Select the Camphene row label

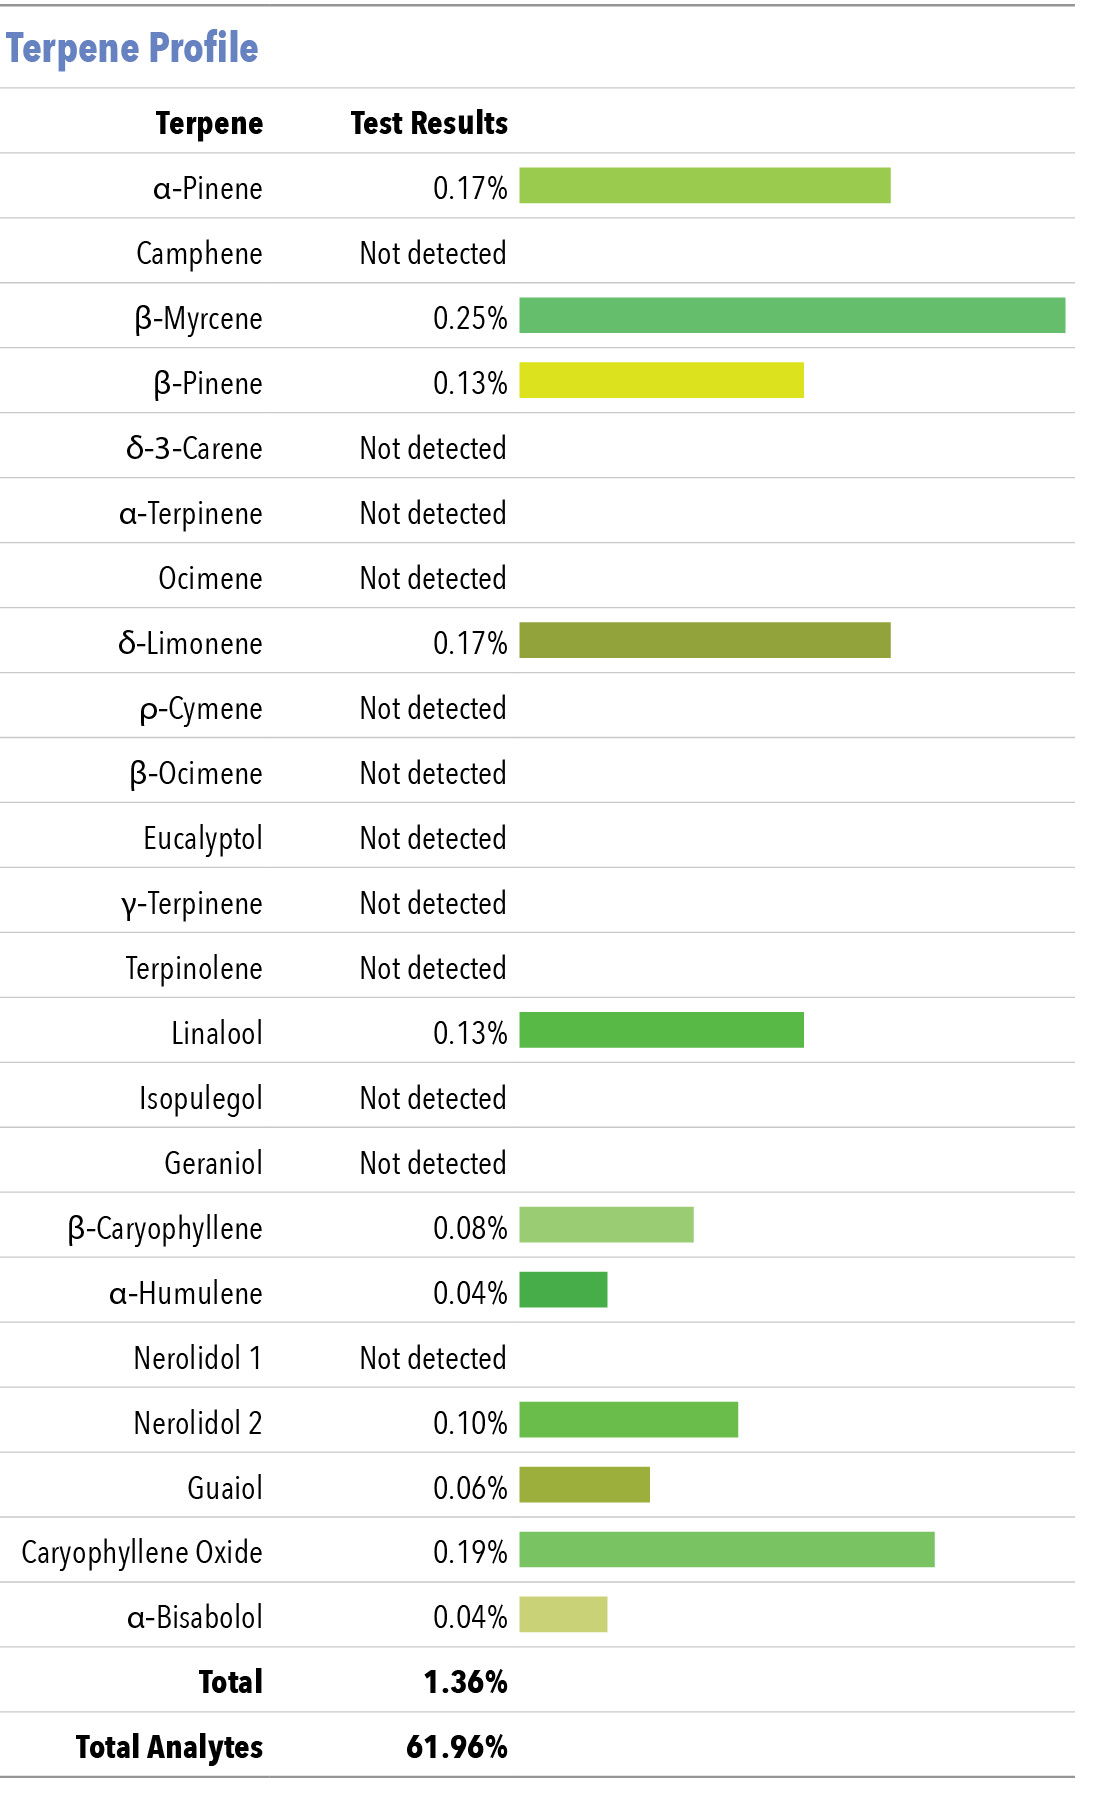pyautogui.click(x=199, y=254)
